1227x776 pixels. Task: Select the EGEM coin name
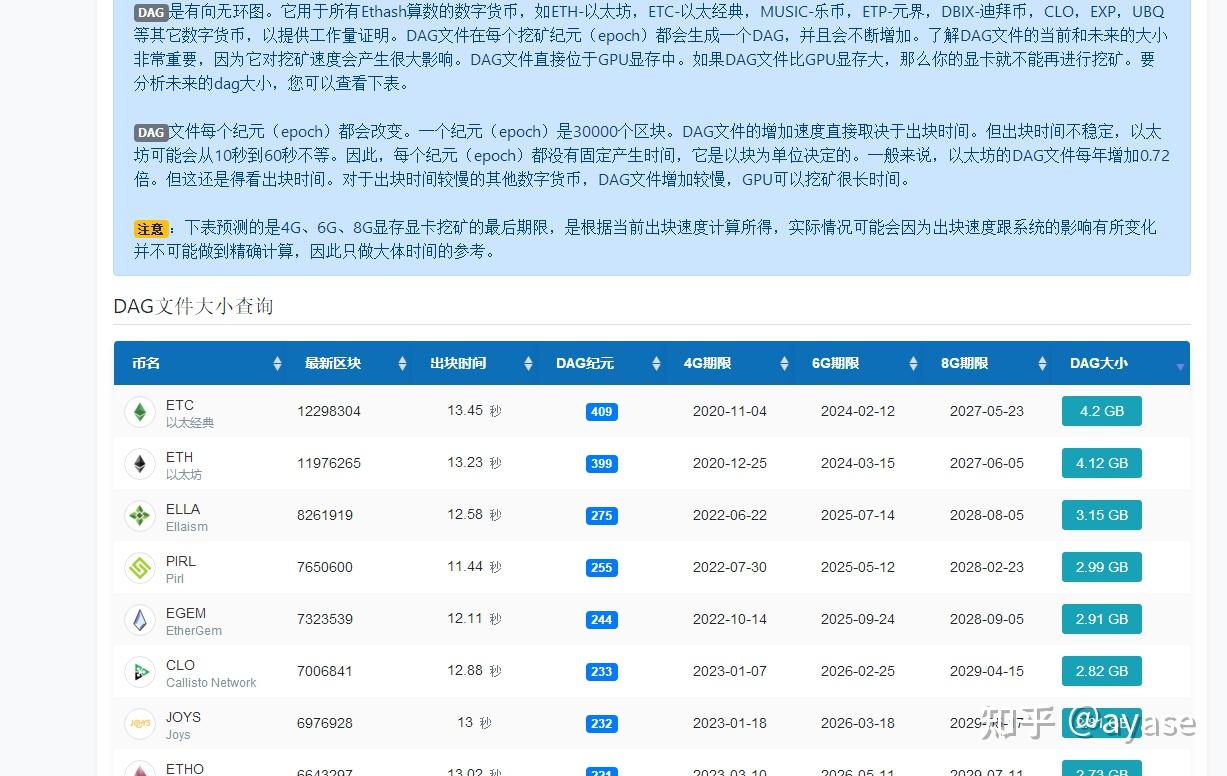tap(186, 613)
